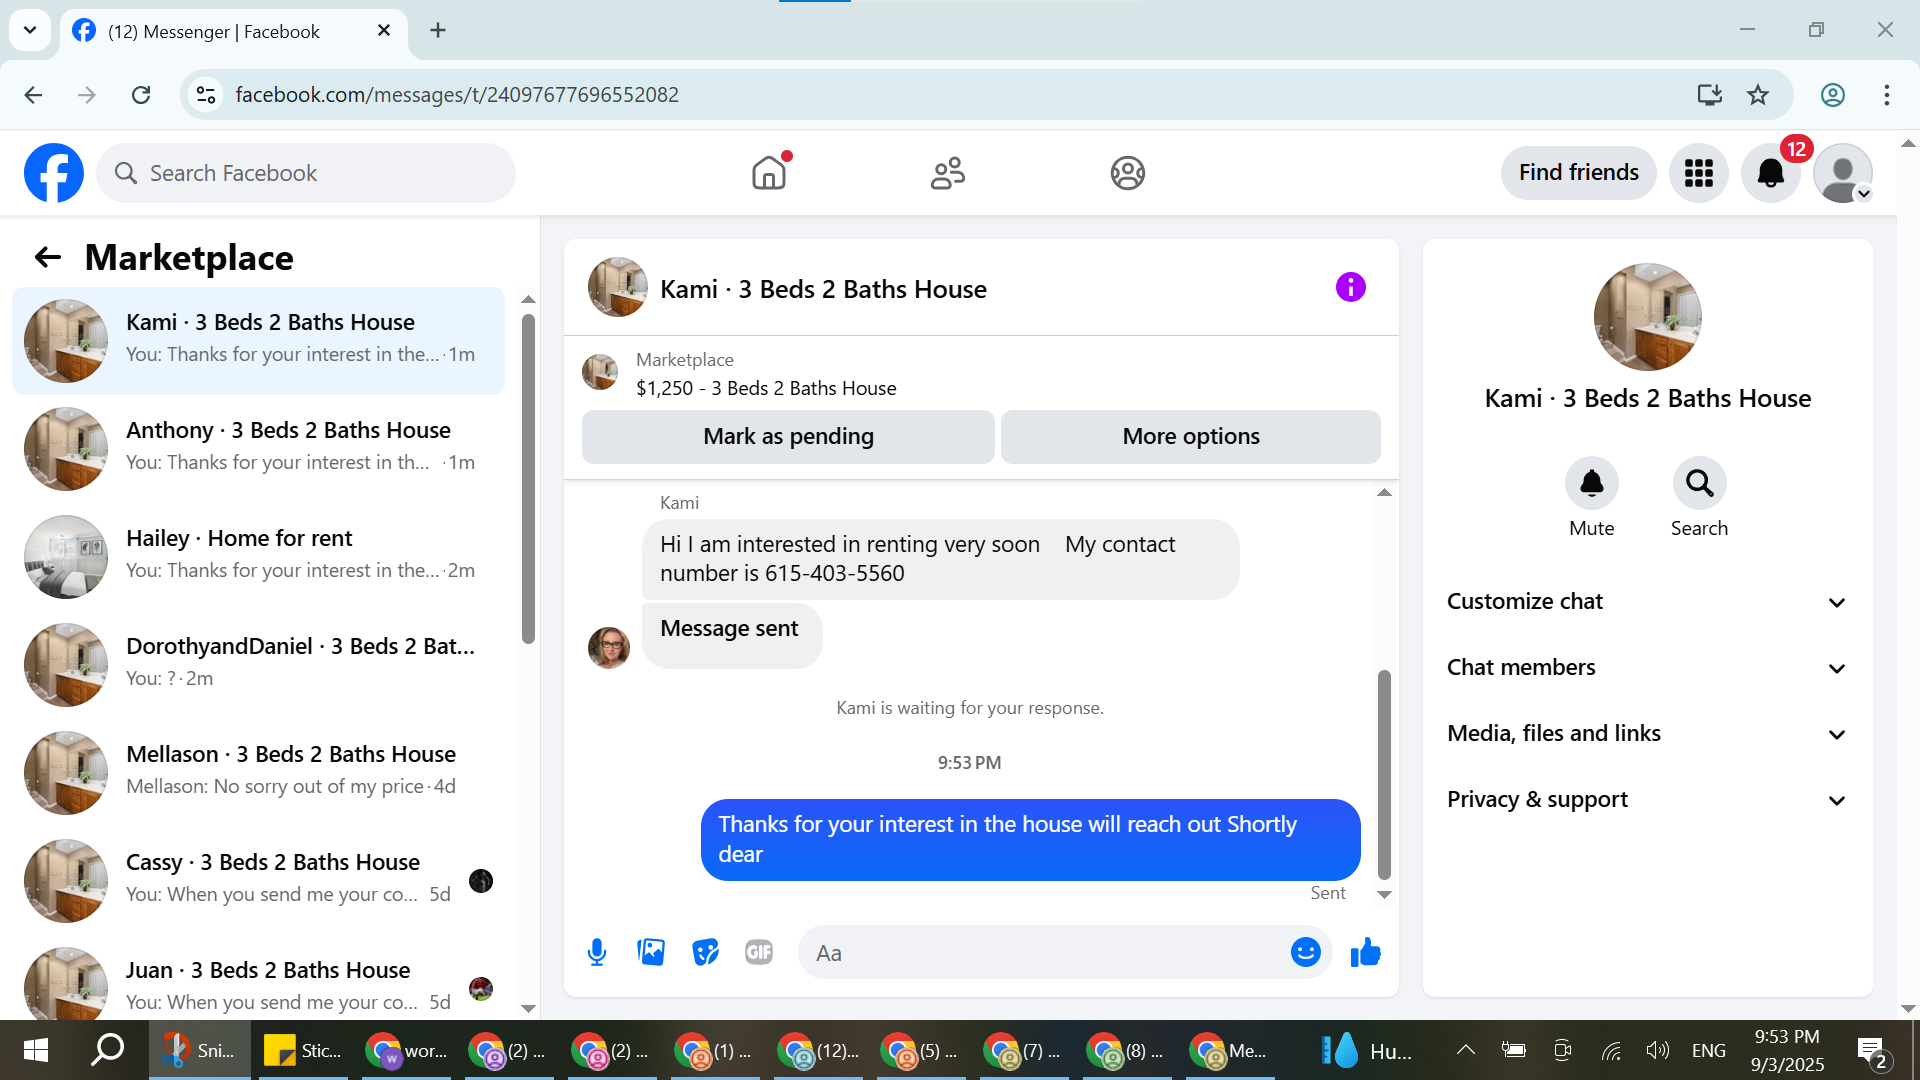Open the tab search dropdown arrow
Screen dimensions: 1920x1080
coord(30,30)
